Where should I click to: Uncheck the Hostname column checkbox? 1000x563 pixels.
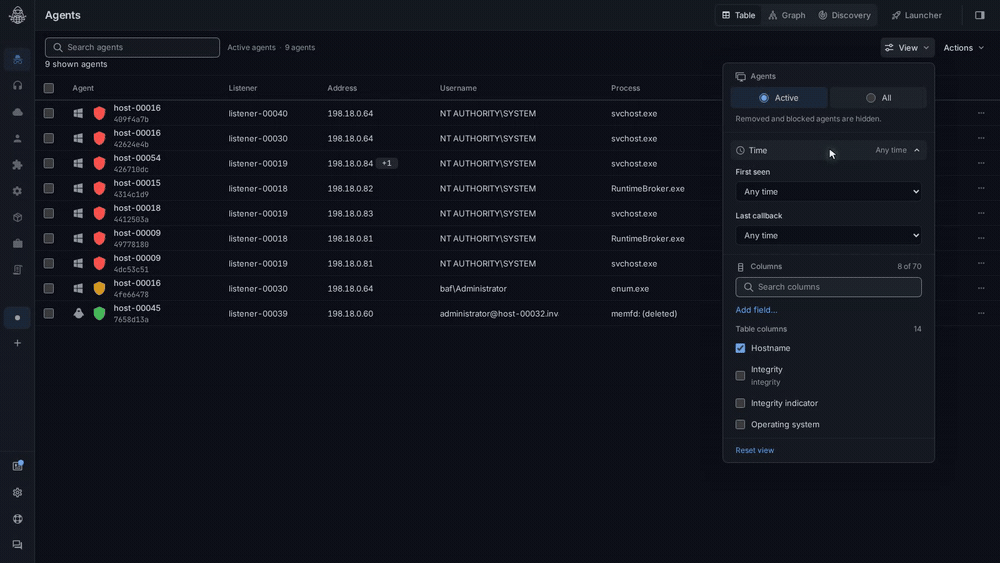pos(740,348)
